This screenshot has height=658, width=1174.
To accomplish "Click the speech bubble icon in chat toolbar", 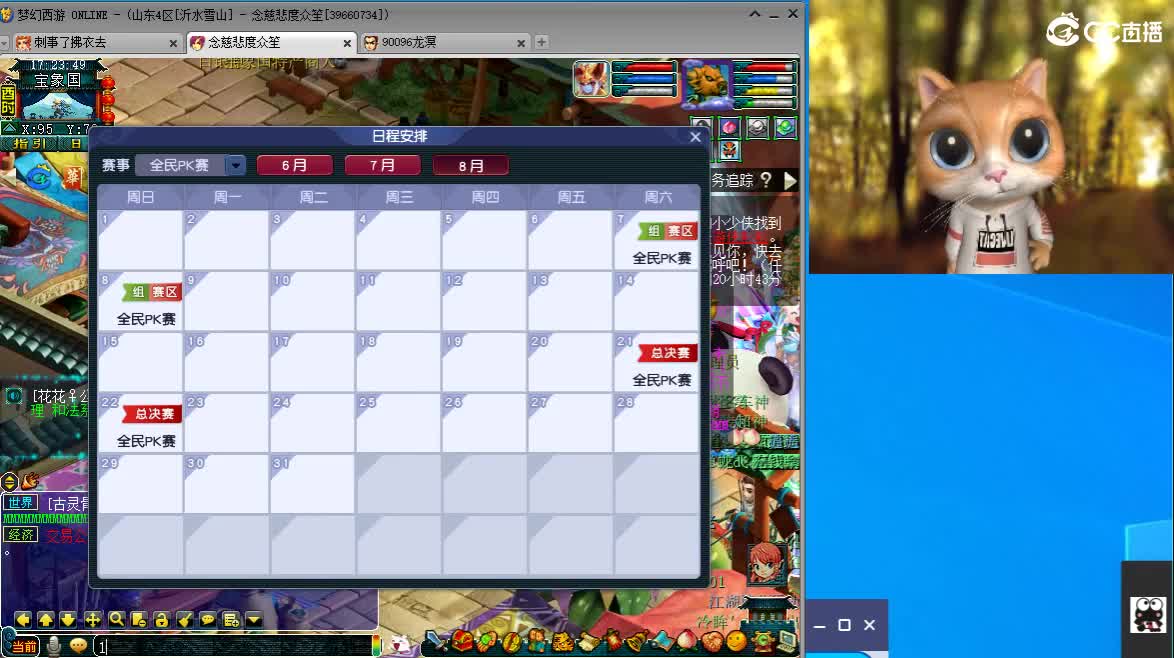I will click(x=208, y=619).
